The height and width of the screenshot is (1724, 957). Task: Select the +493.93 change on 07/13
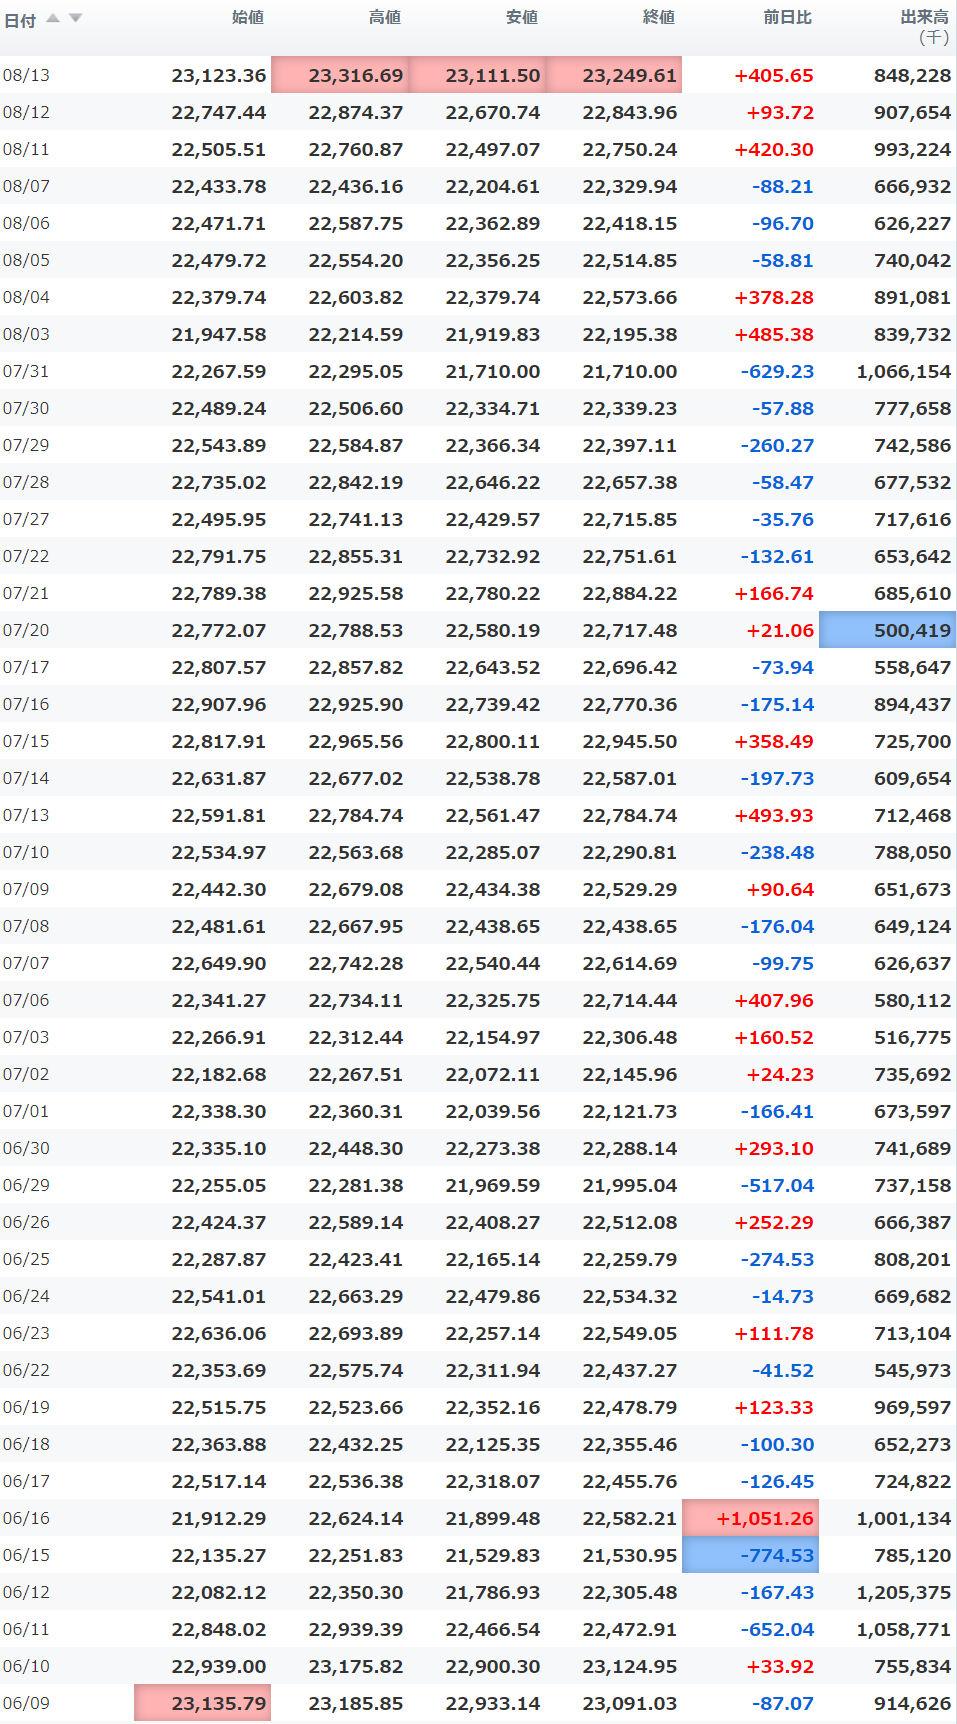point(774,815)
